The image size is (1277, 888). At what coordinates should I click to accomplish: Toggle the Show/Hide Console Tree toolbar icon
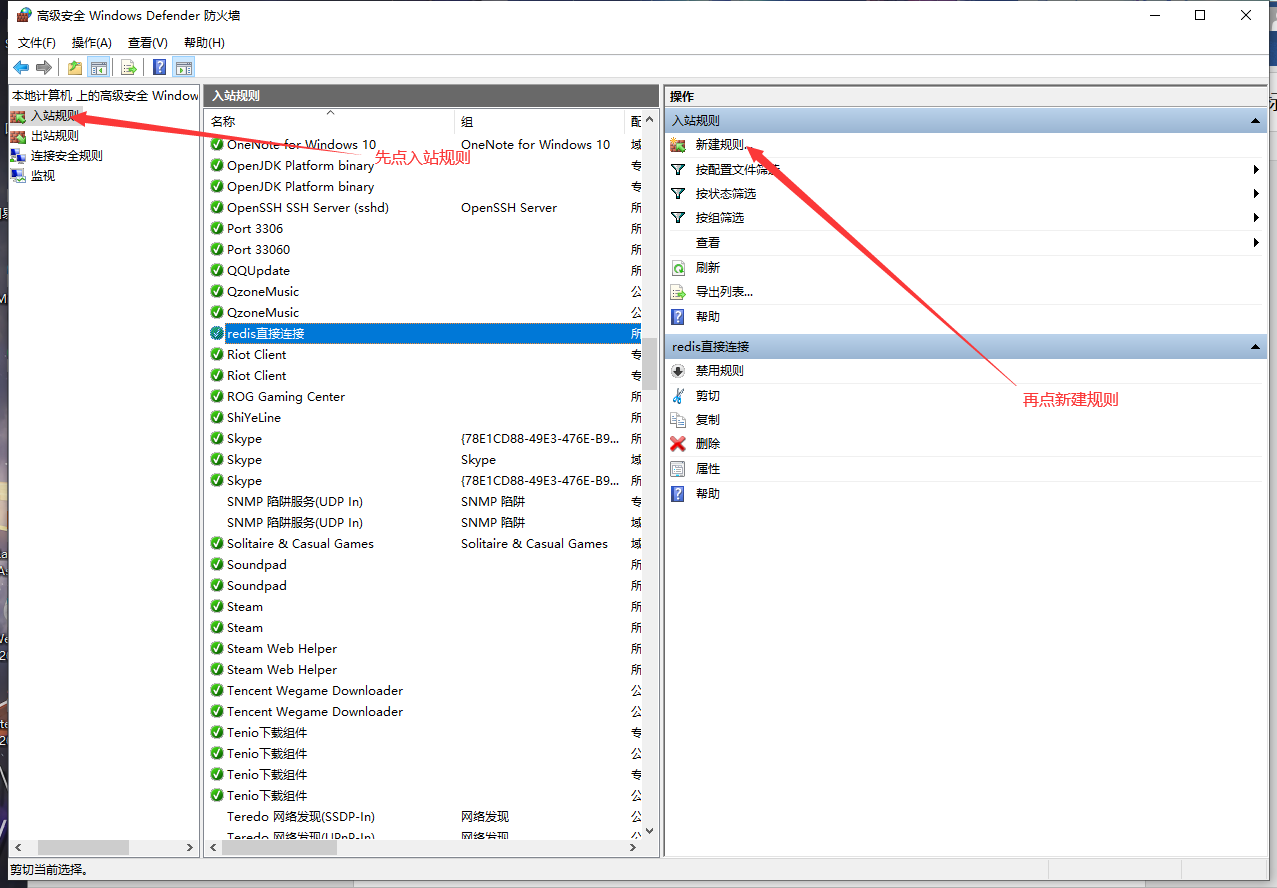(99, 67)
